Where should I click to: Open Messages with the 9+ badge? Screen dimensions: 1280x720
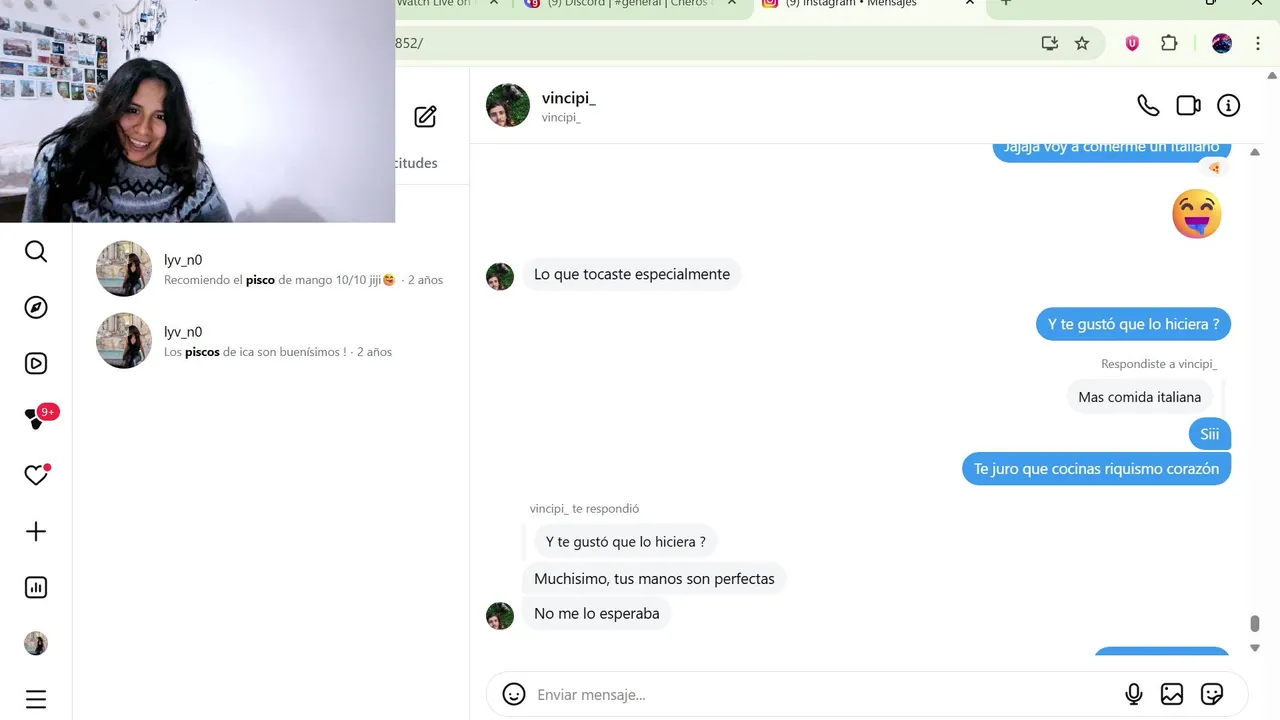point(36,420)
